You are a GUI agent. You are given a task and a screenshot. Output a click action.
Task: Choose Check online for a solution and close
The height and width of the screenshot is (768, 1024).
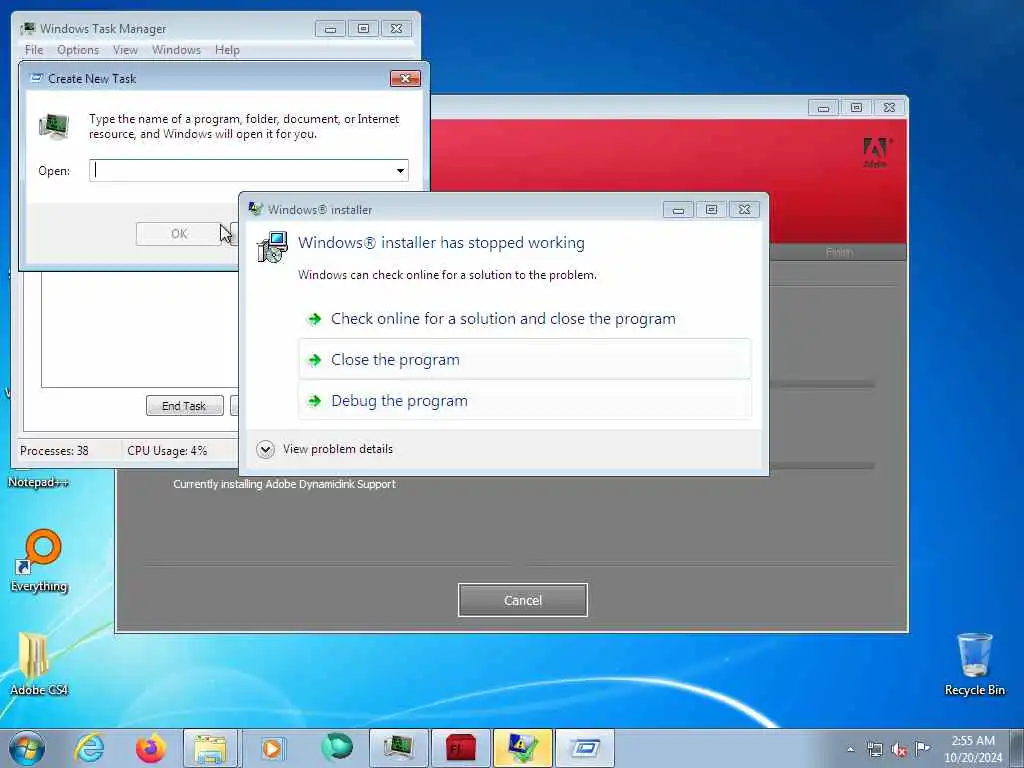pyautogui.click(x=524, y=319)
